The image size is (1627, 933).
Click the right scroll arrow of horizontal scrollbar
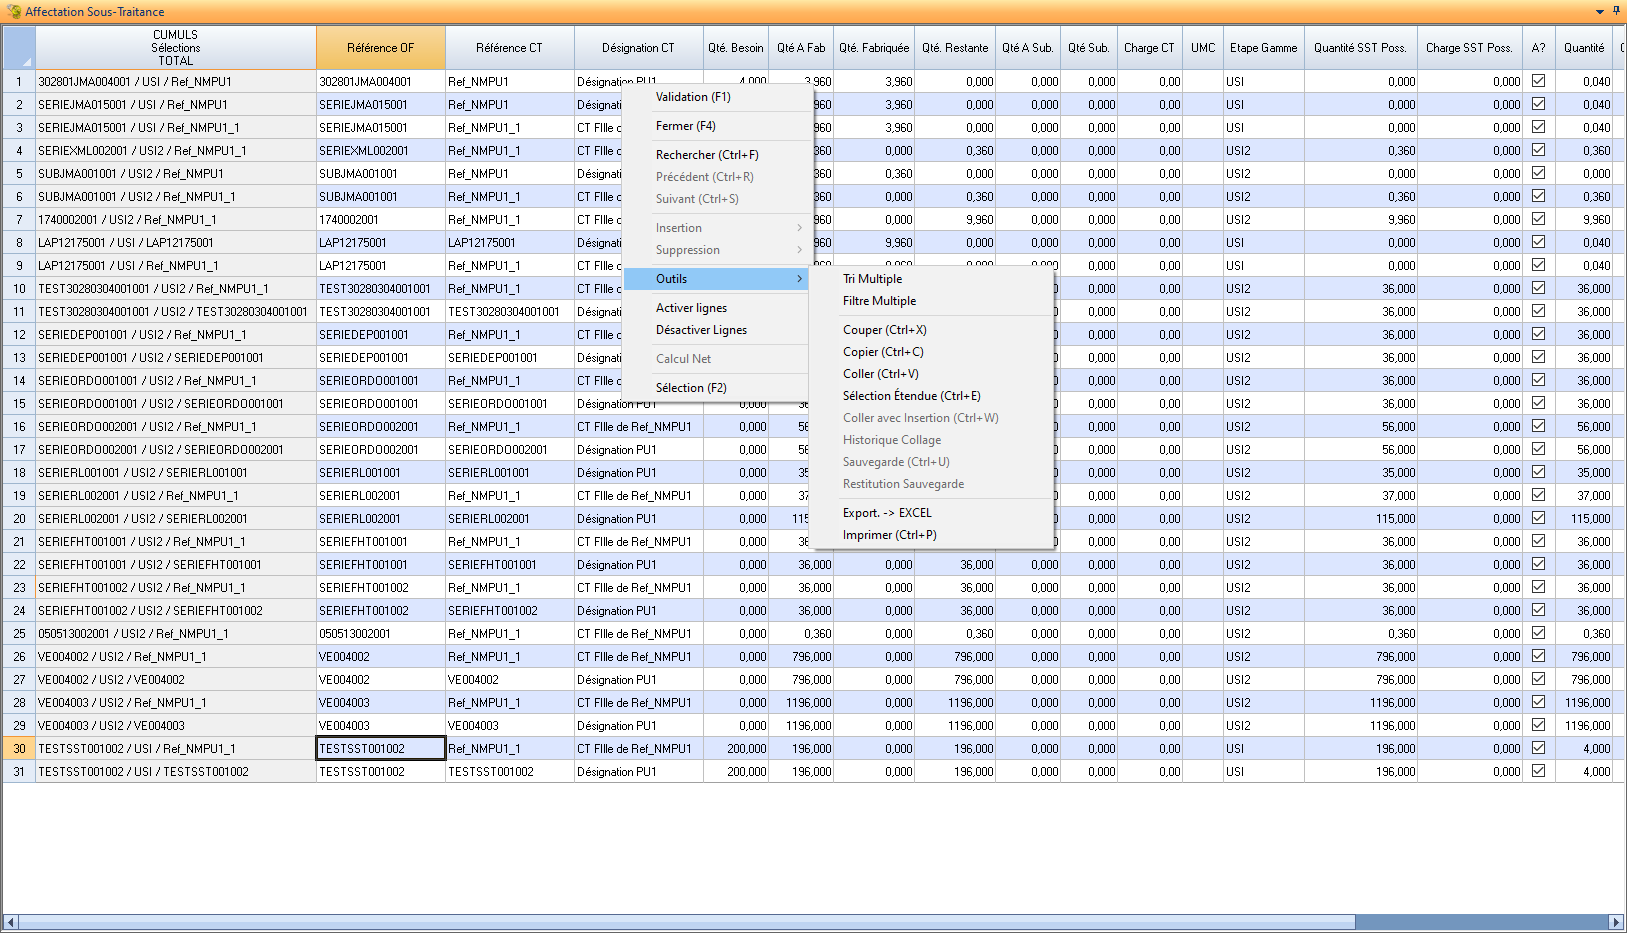(1615, 922)
